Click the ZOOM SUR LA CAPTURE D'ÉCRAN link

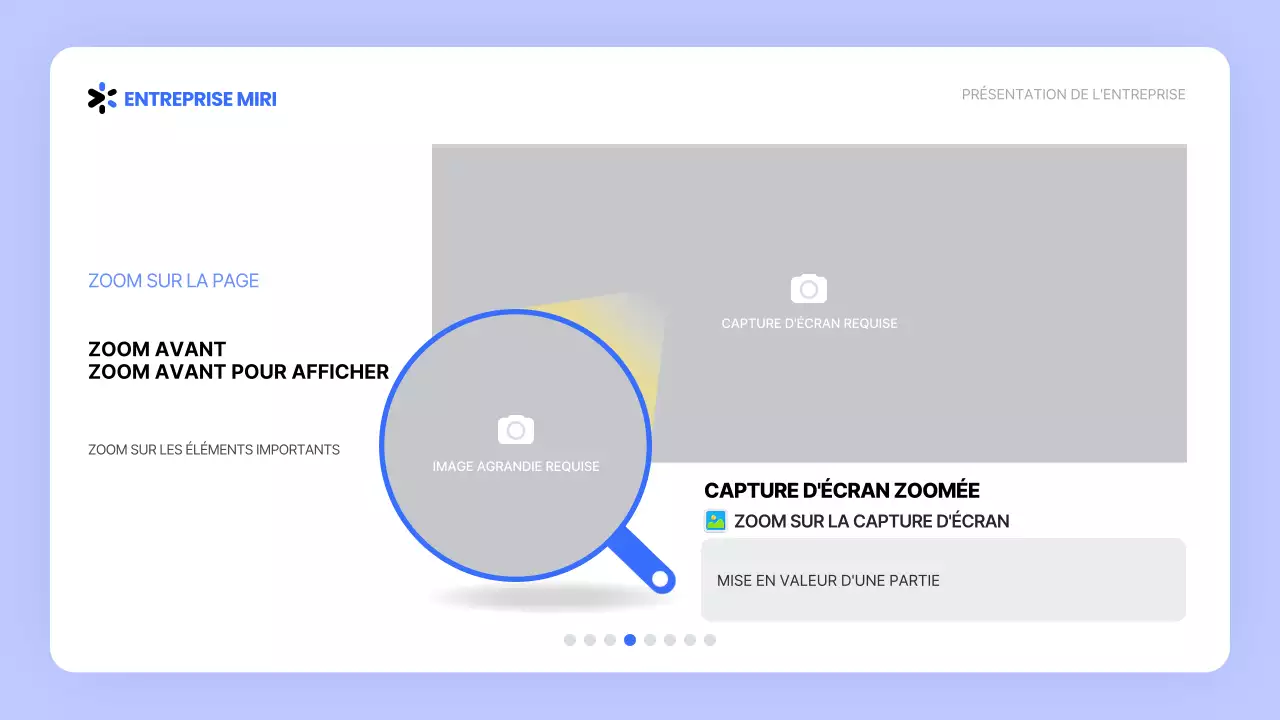click(x=872, y=521)
